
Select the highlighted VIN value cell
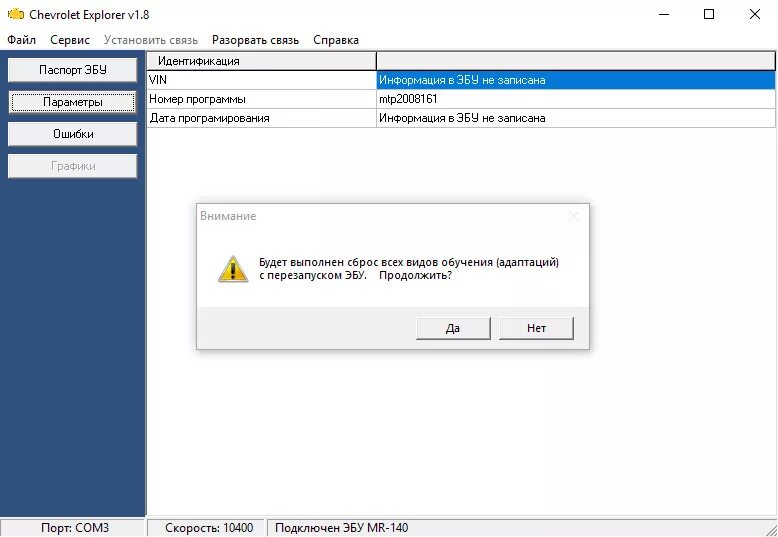click(x=576, y=80)
